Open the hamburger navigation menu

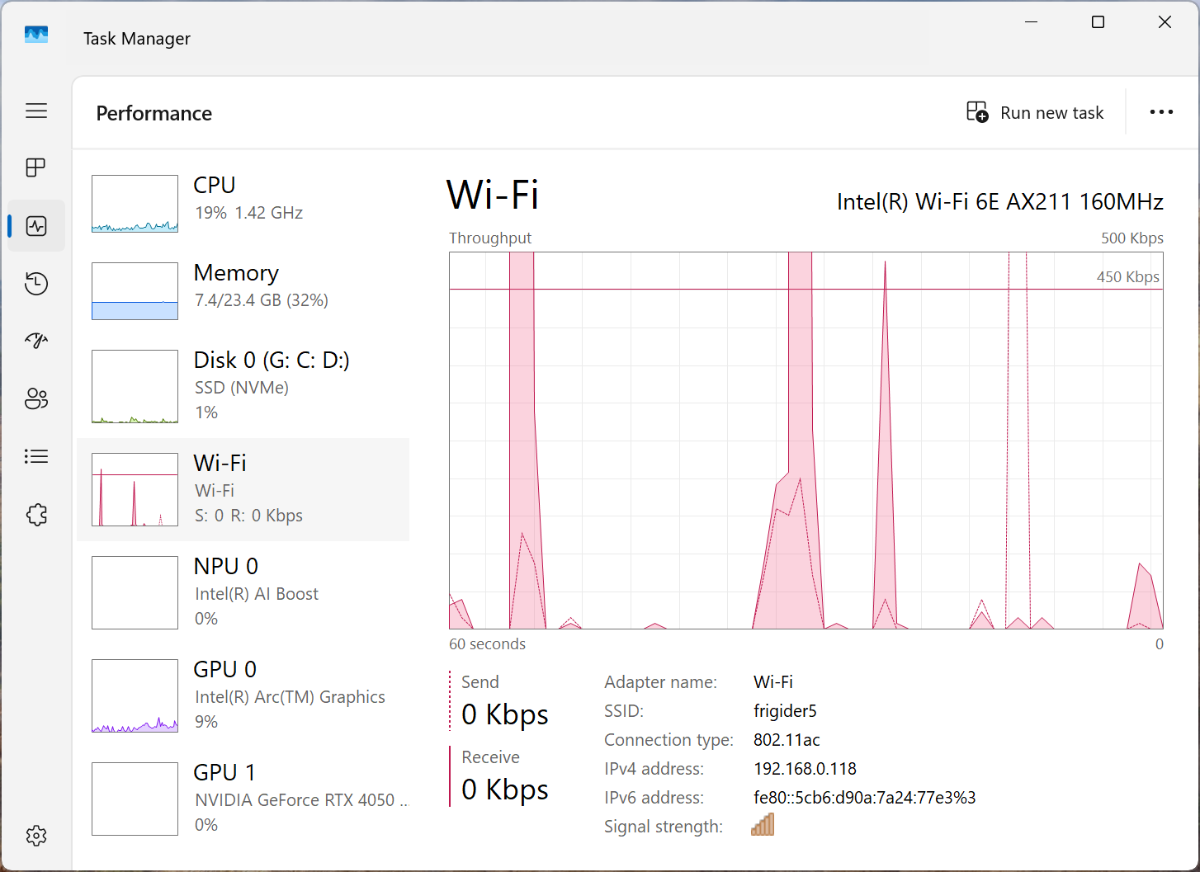pyautogui.click(x=36, y=111)
